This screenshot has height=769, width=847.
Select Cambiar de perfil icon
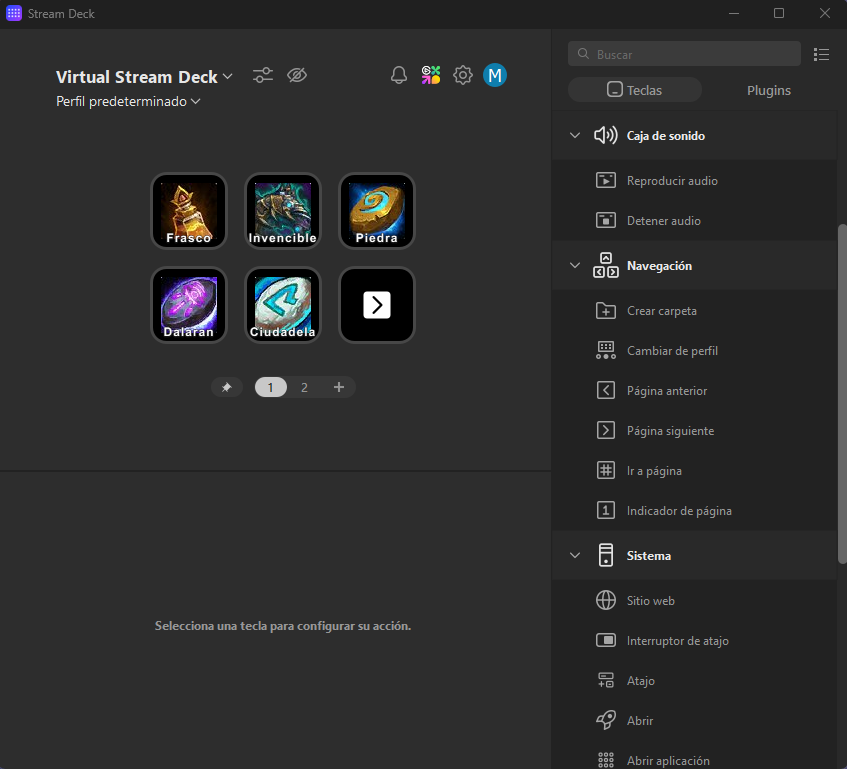pyautogui.click(x=606, y=350)
